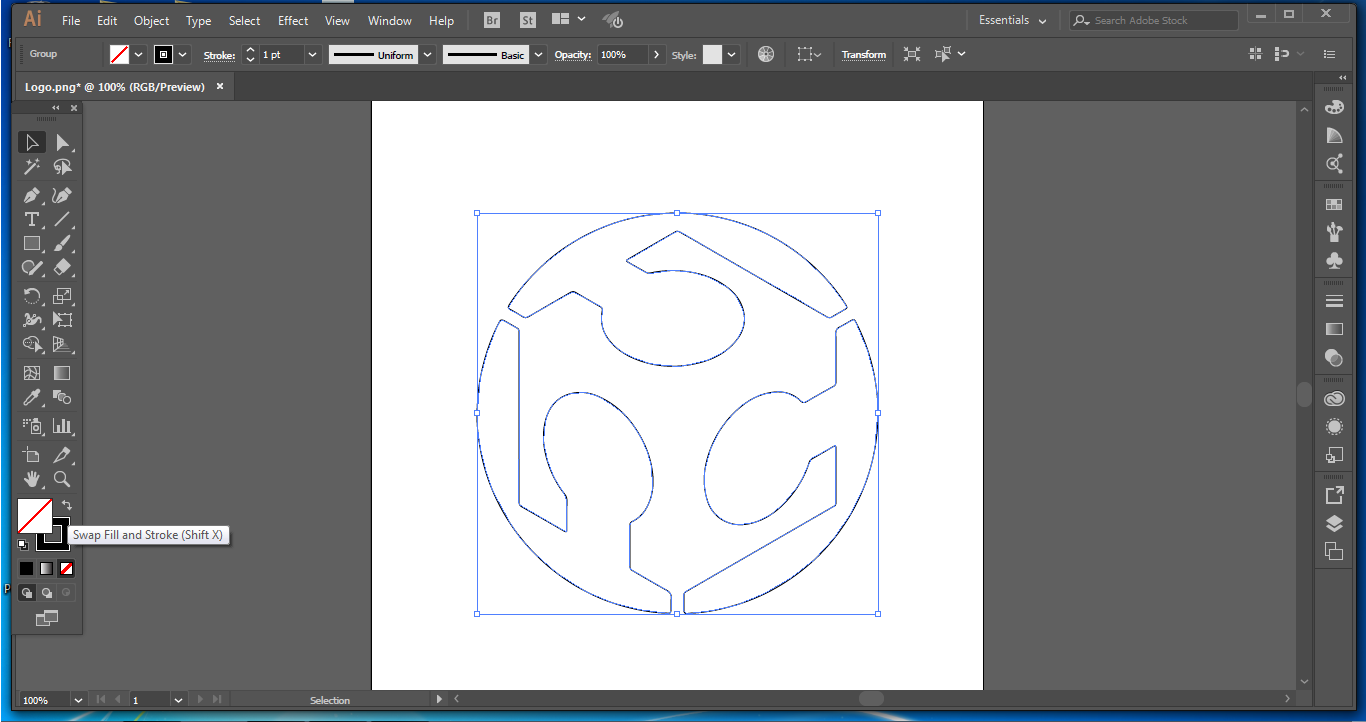Choose the Magic Wand tool
The width and height of the screenshot is (1366, 722).
pyautogui.click(x=32, y=167)
